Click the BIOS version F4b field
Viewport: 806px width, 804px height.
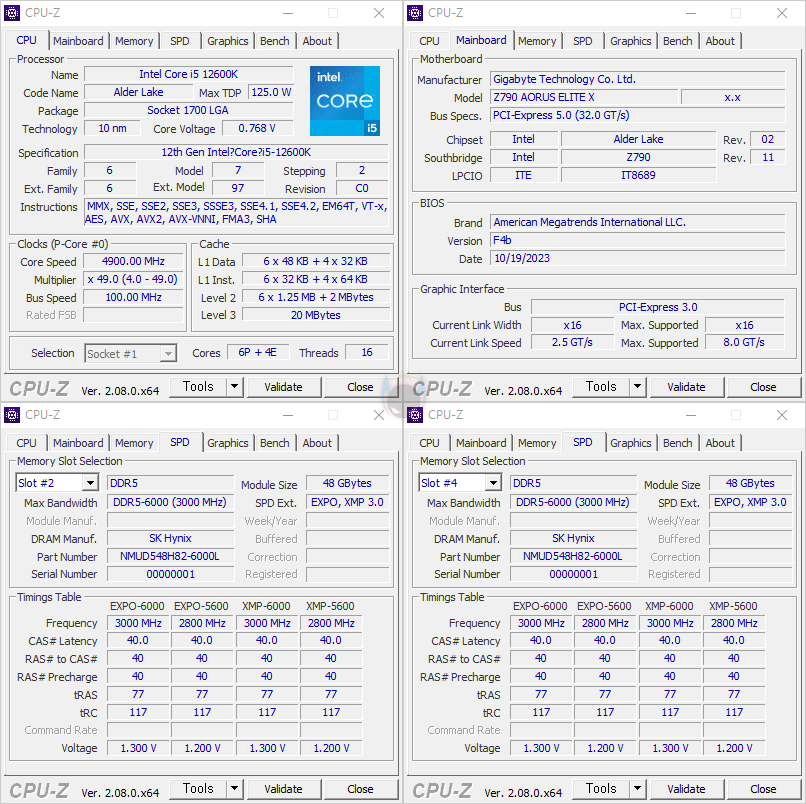(638, 240)
